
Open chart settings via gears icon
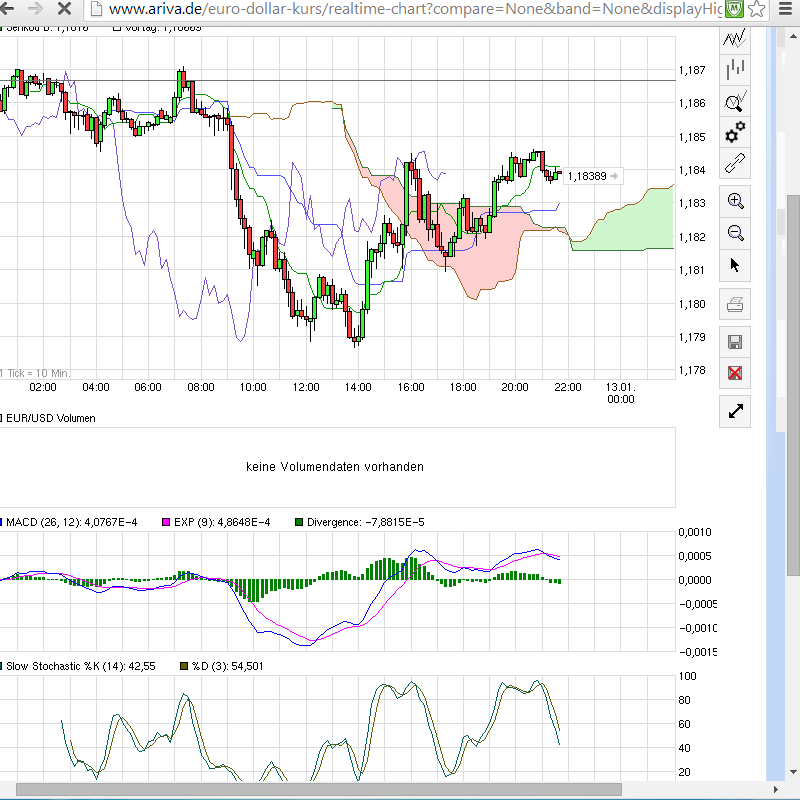(735, 132)
